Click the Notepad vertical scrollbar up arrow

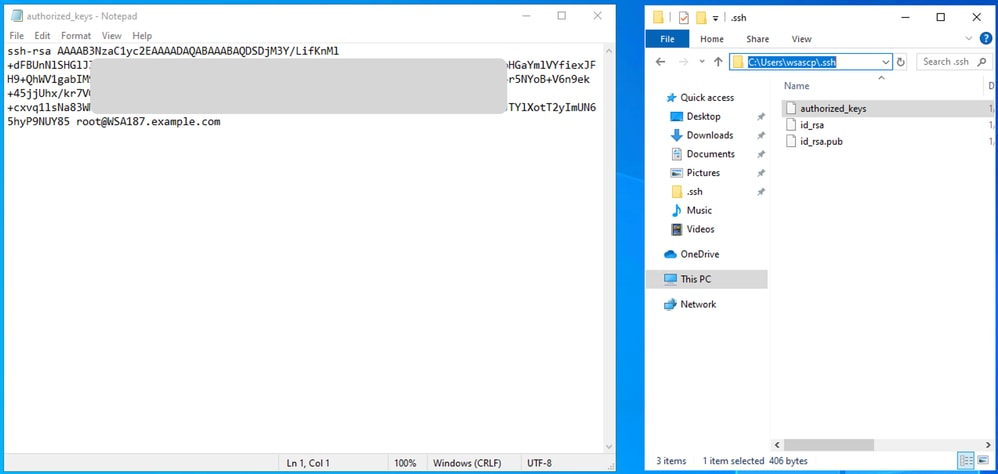coord(609,50)
